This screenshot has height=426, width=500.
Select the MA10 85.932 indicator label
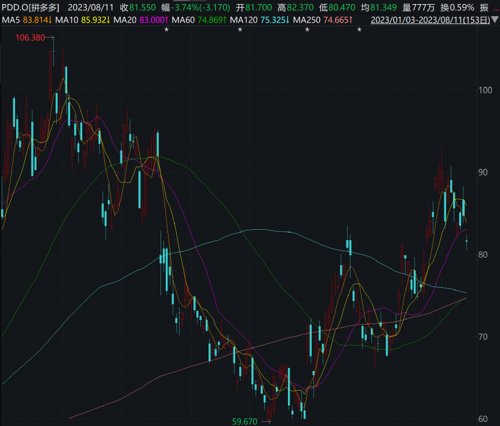[x=83, y=20]
